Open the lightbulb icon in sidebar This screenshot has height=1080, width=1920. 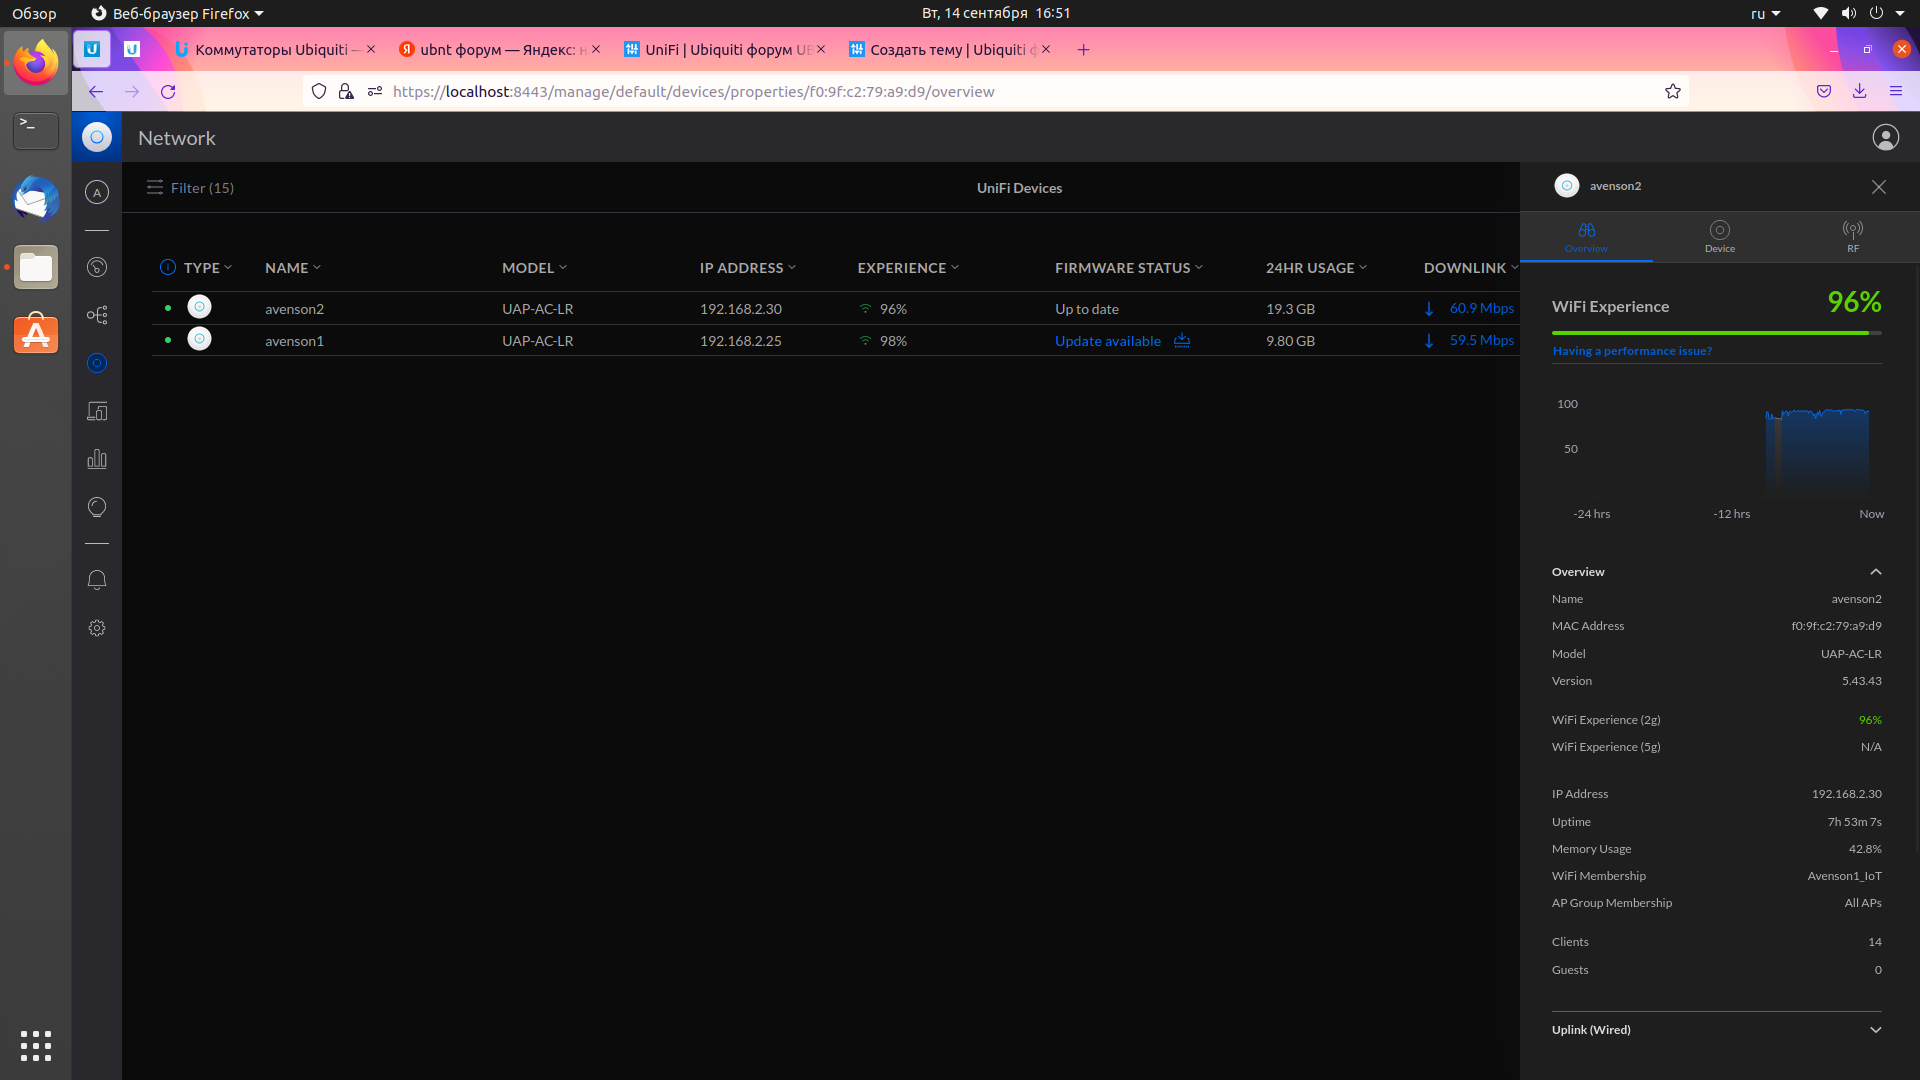[x=97, y=507]
